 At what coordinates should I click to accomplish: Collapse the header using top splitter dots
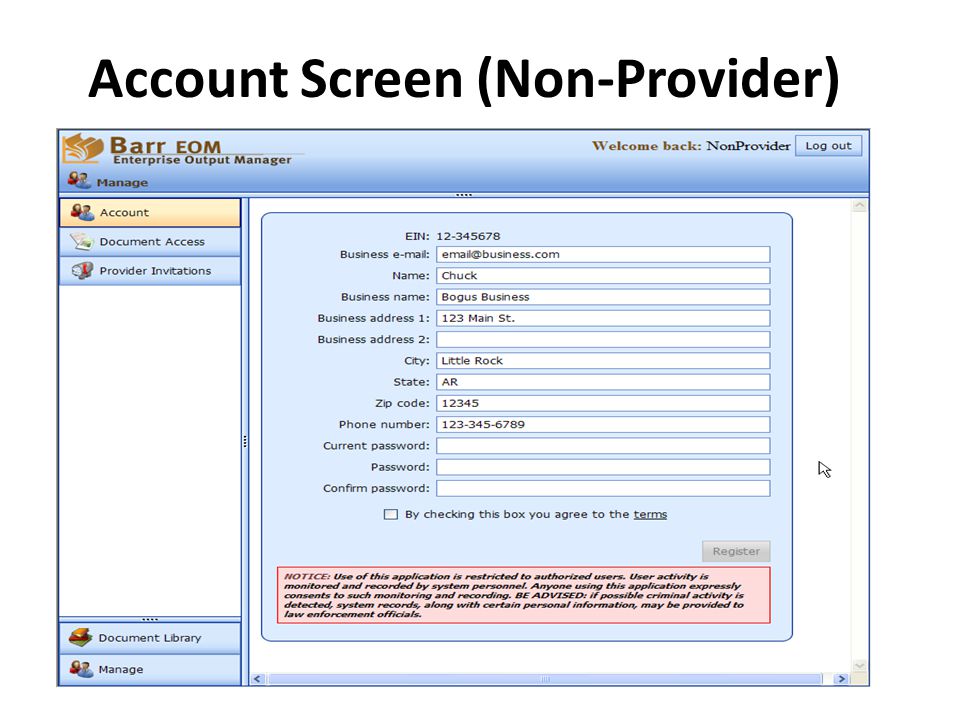point(463,195)
